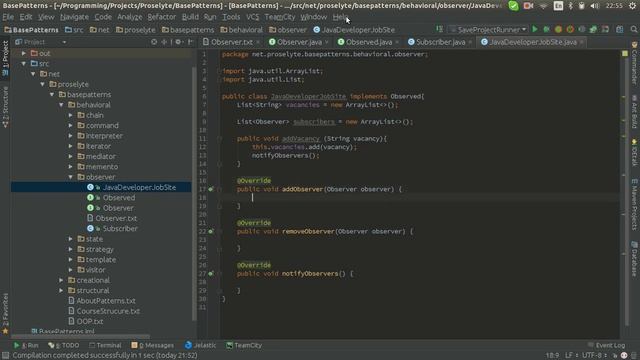This screenshot has height=360, width=640.
Task: Open the Maven Projects side panel
Action: click(x=634, y=204)
